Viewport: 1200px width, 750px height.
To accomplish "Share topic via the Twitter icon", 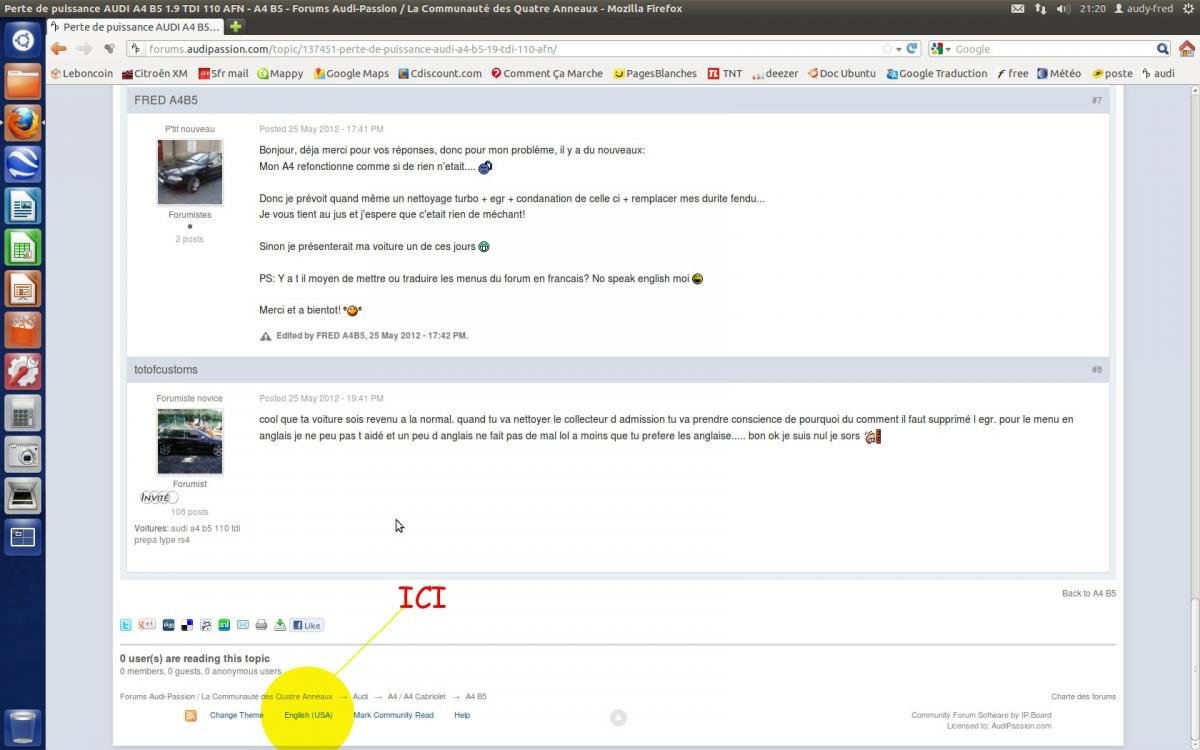I will (126, 625).
